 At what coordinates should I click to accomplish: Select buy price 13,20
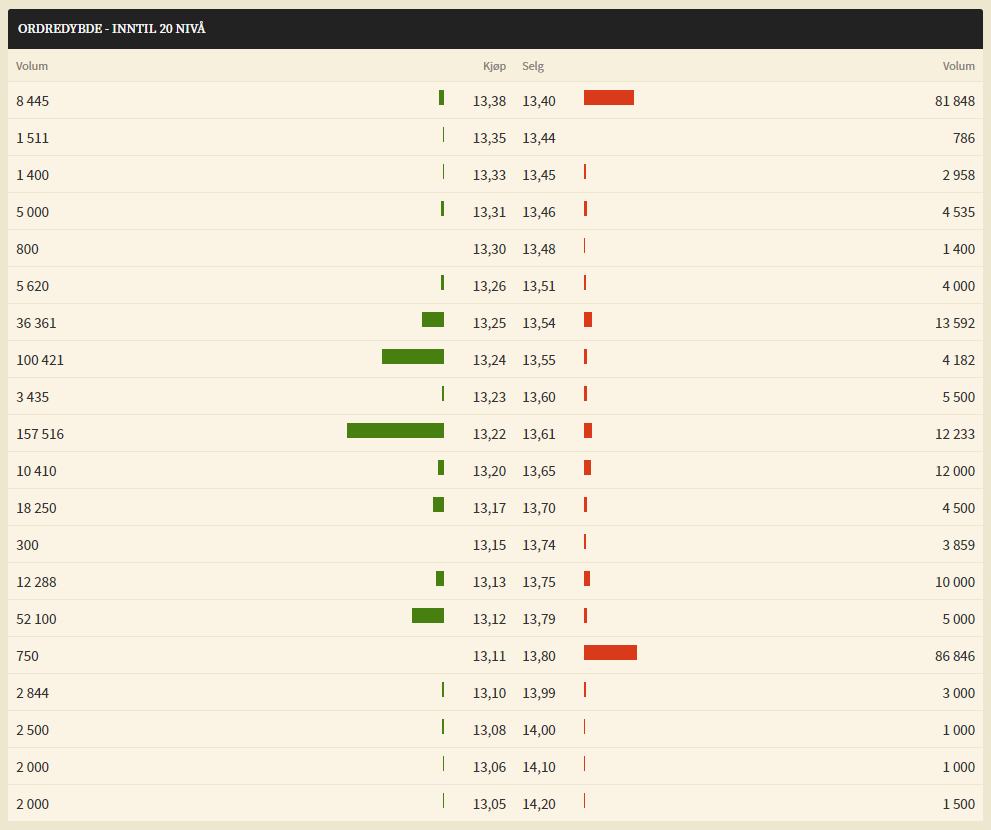coord(489,472)
